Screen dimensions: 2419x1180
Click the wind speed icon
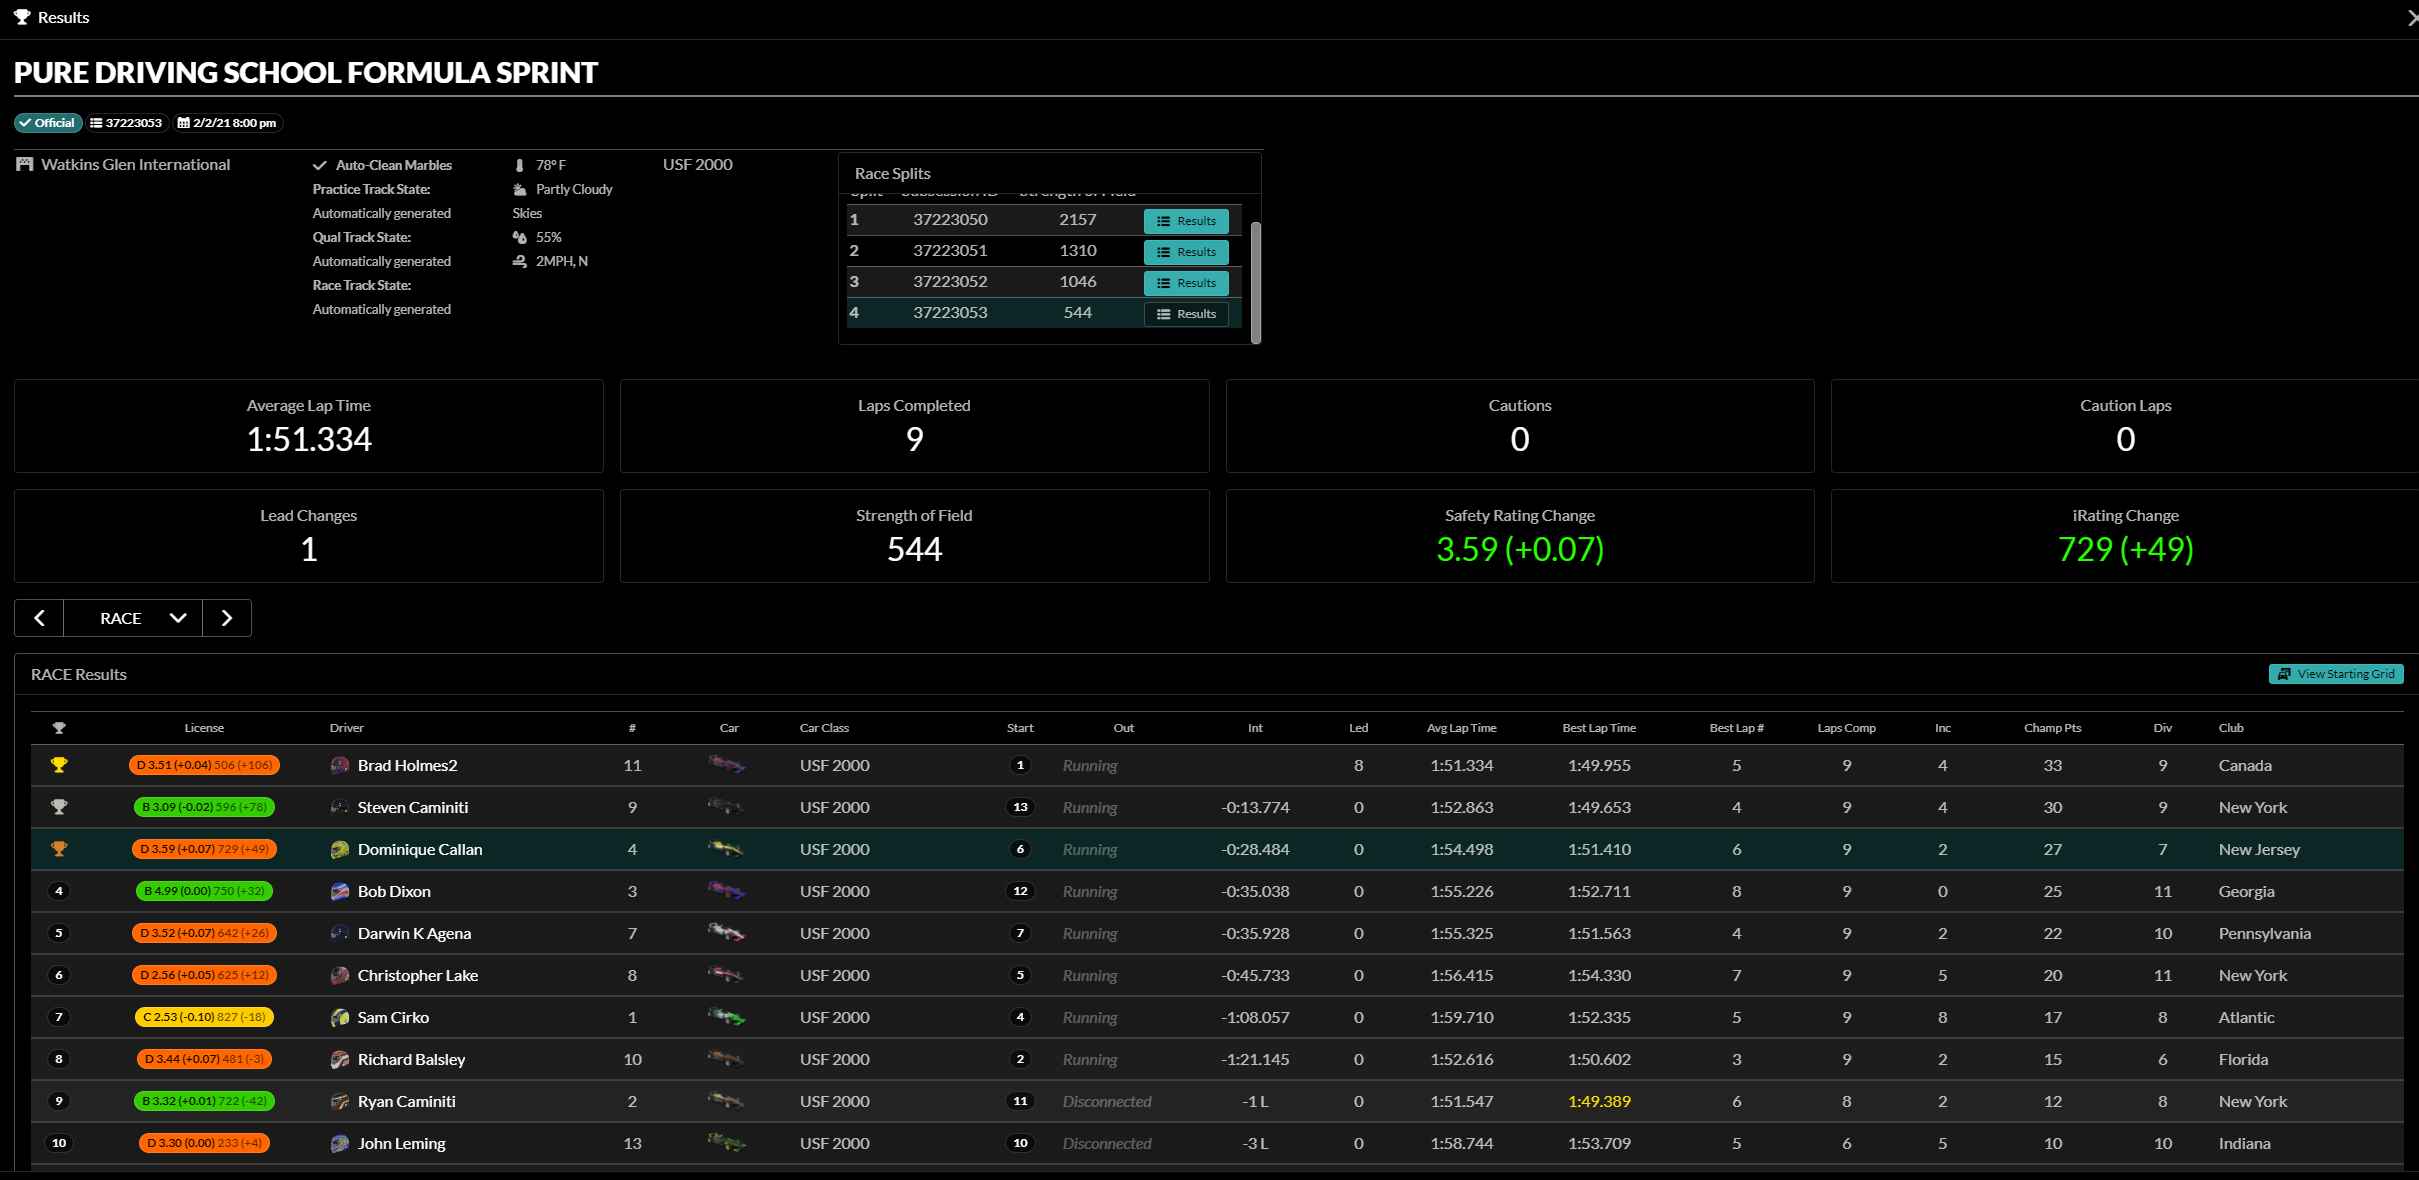tap(519, 261)
